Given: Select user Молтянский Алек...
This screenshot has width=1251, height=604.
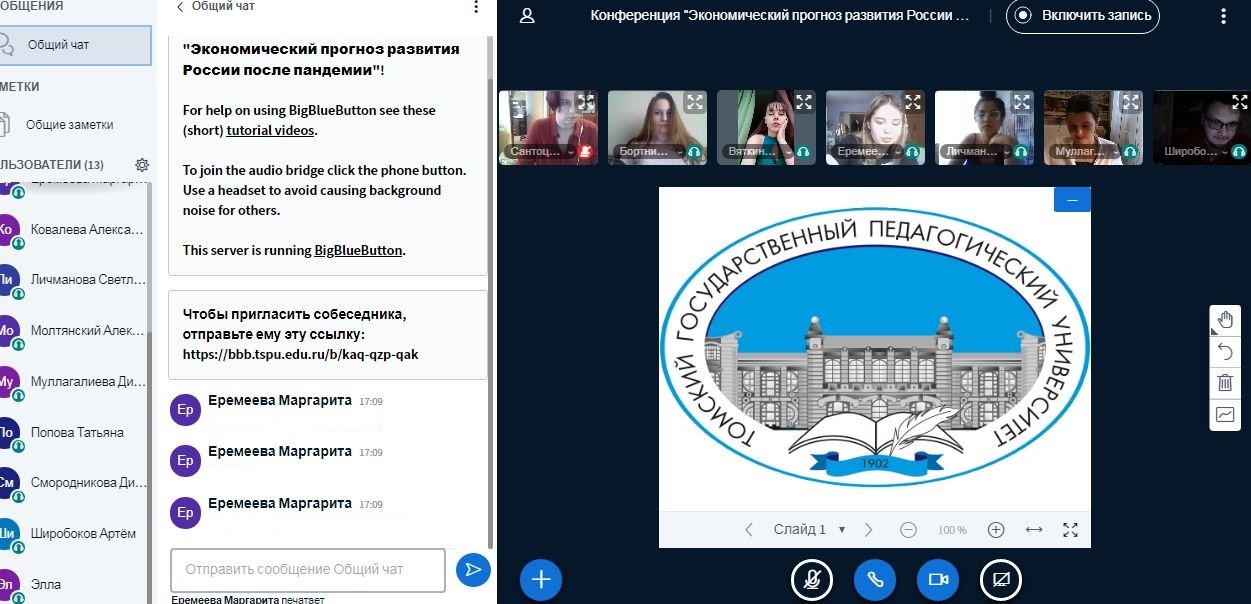Looking at the screenshot, I should pyautogui.click(x=75, y=330).
